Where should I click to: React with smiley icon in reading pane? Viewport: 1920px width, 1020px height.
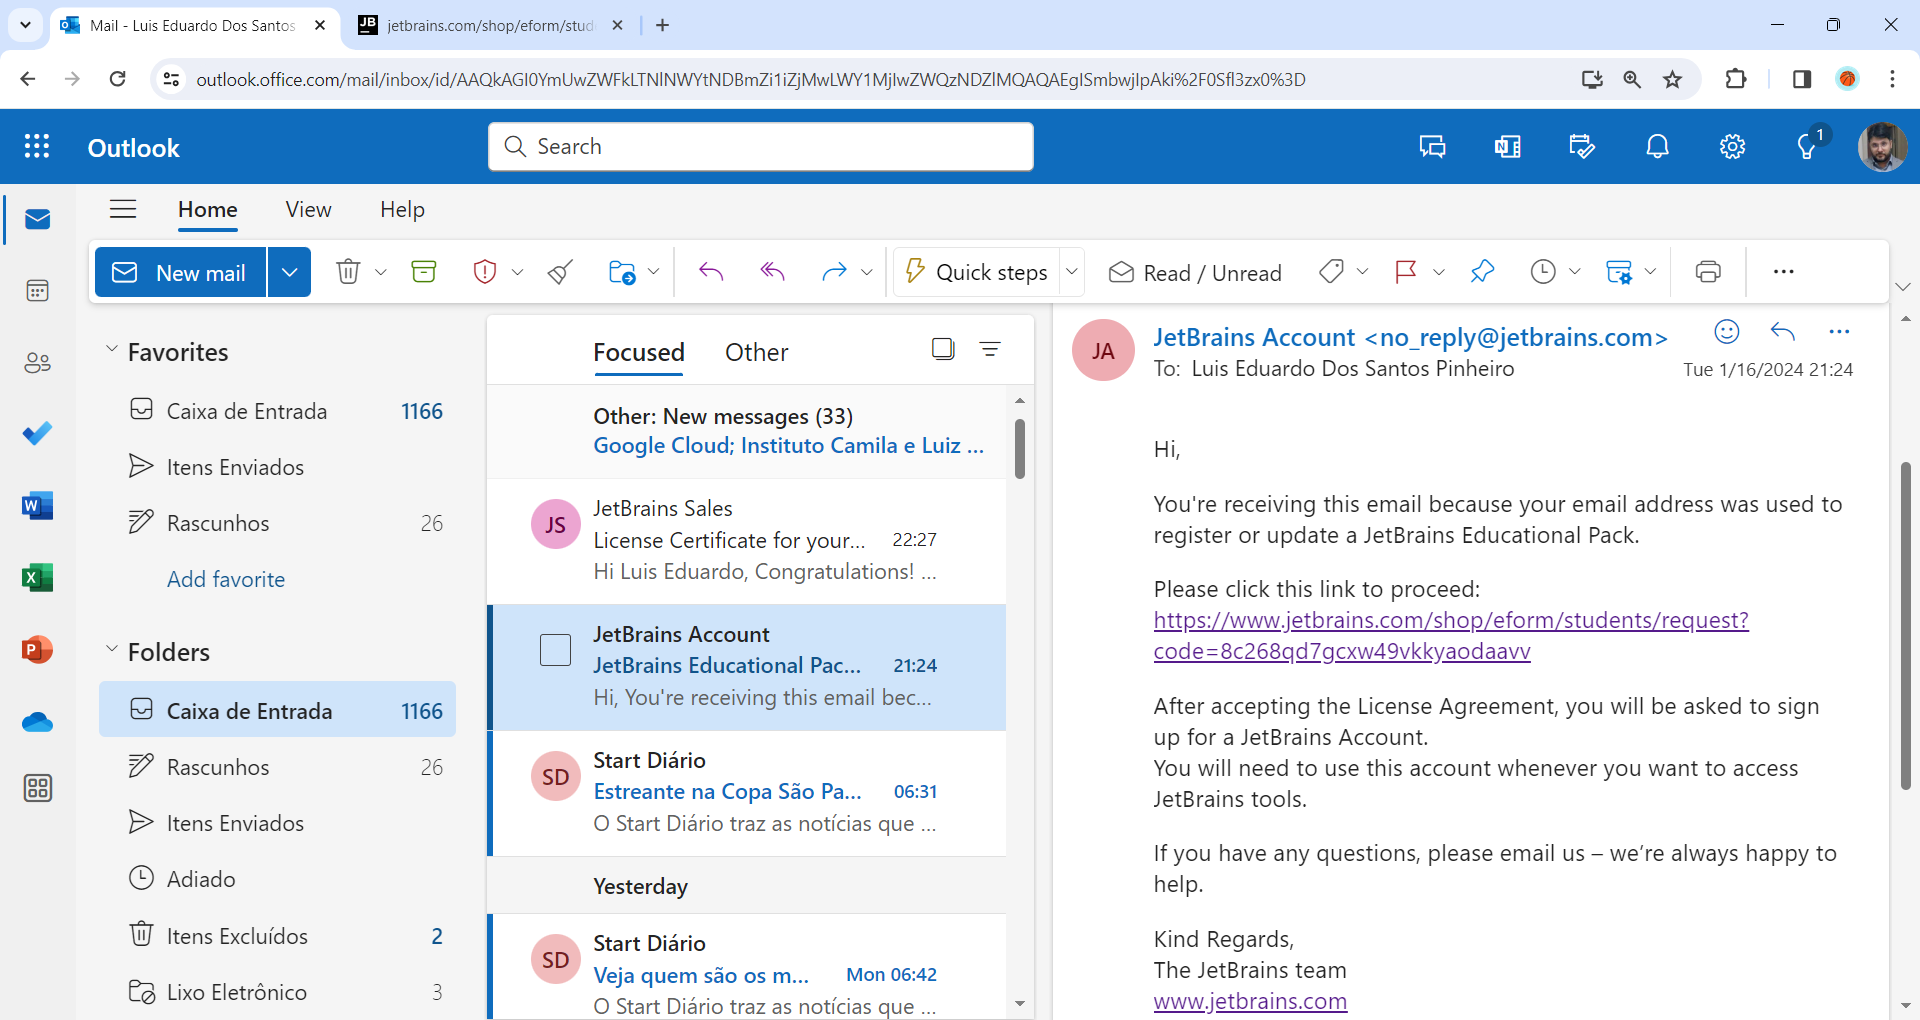pos(1727,332)
